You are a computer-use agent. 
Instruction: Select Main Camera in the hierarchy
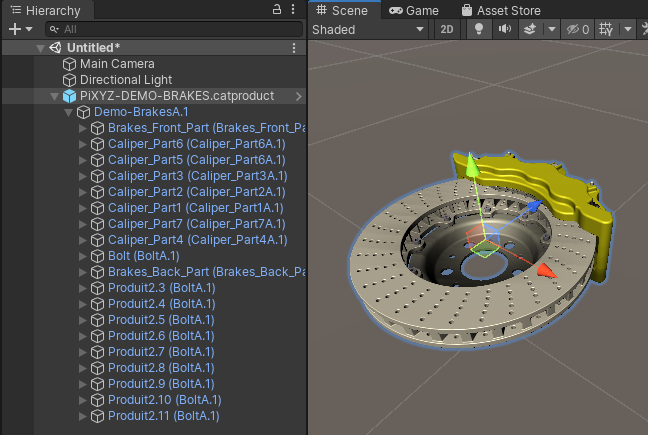click(117, 64)
